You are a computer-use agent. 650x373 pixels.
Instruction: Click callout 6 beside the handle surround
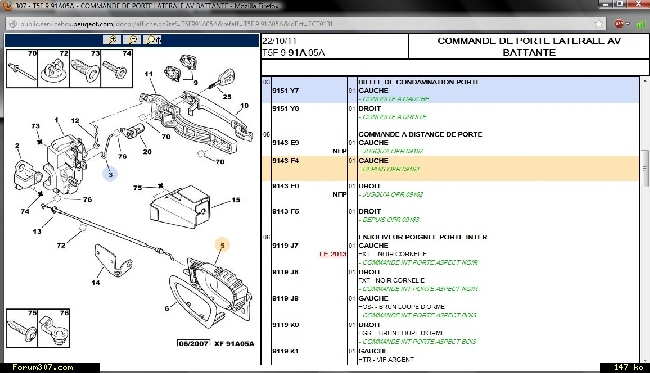(167, 308)
